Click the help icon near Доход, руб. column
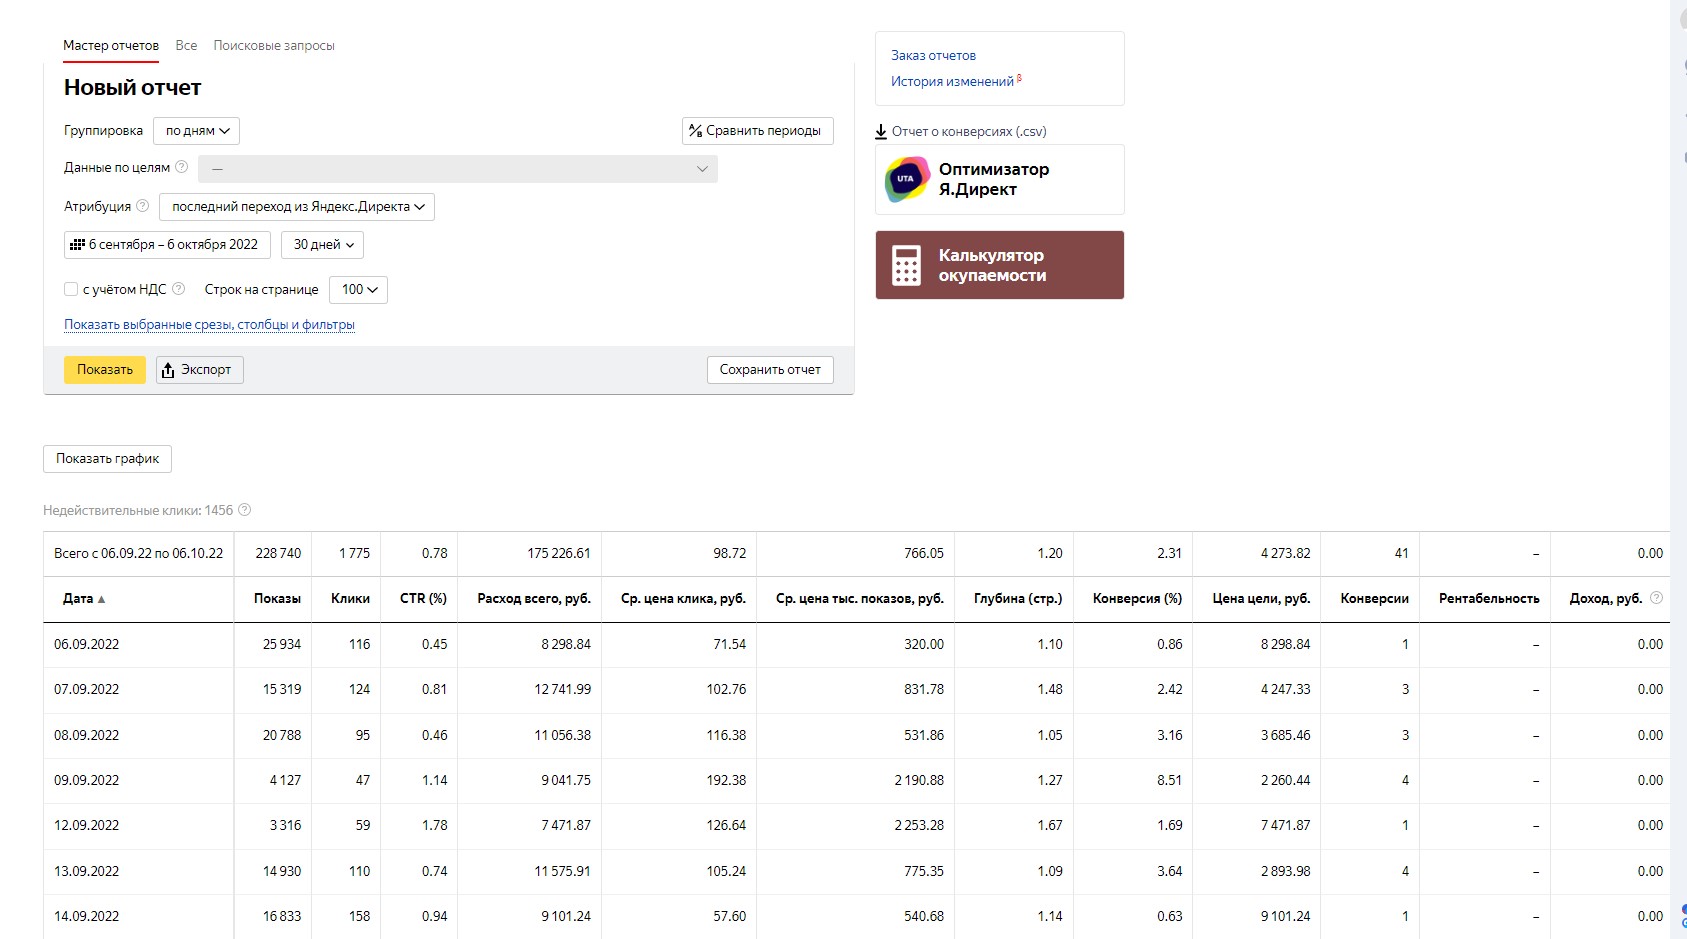The height and width of the screenshot is (939, 1687). (1656, 598)
